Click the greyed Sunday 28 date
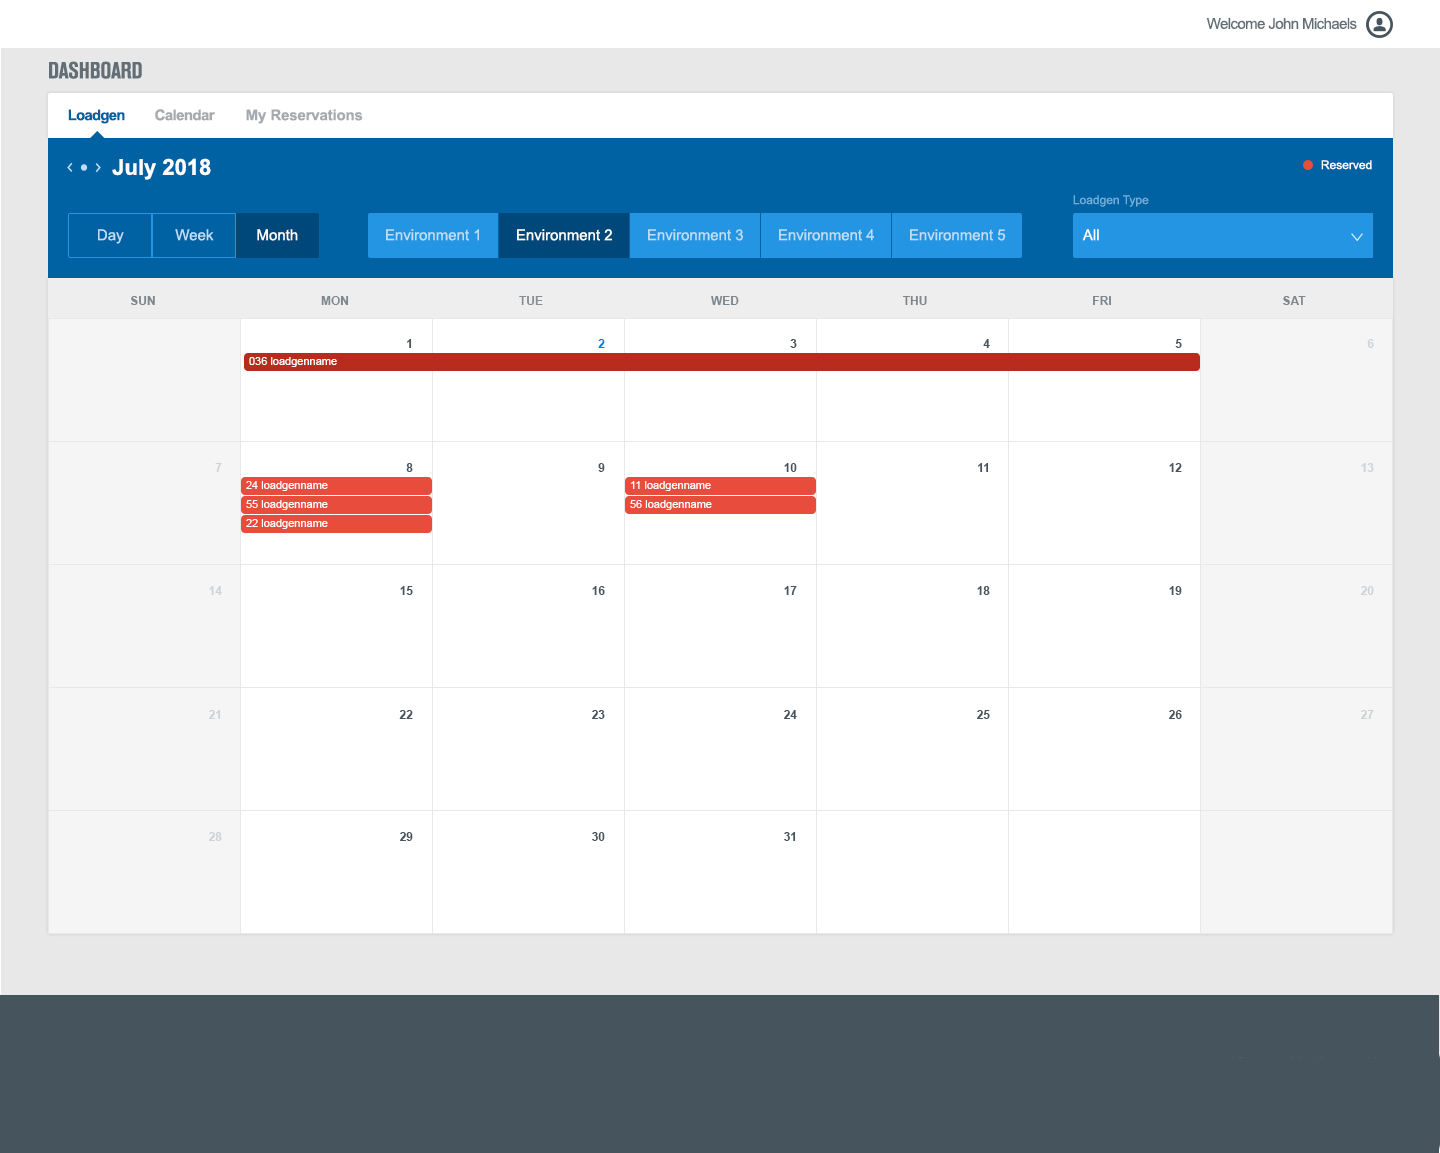The width and height of the screenshot is (1440, 1153). tap(215, 837)
